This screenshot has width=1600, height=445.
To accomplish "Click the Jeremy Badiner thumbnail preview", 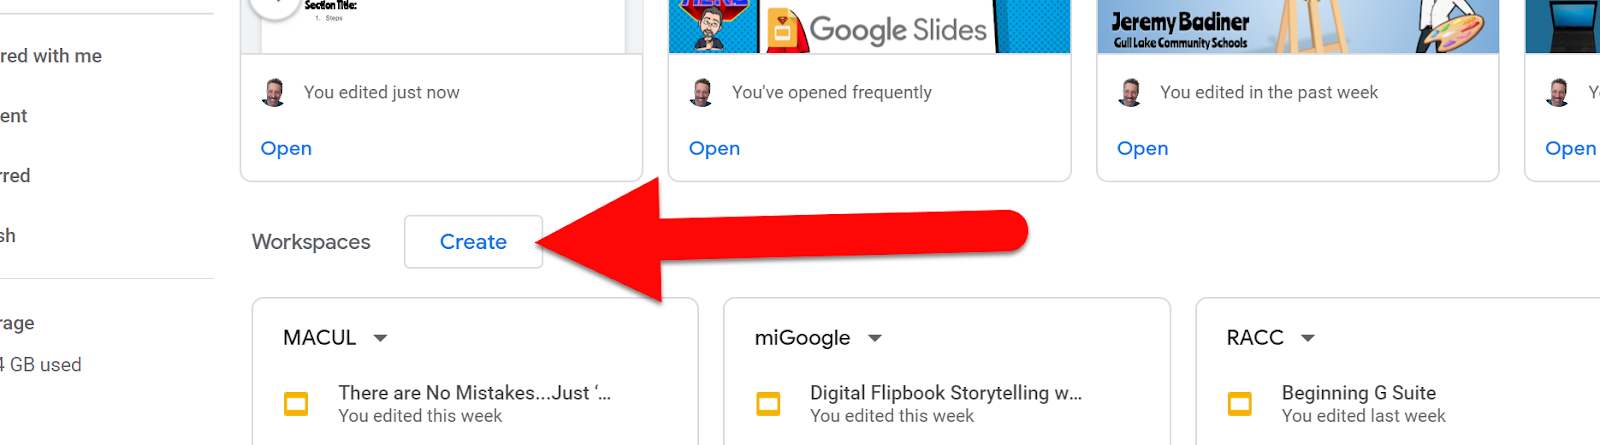I will point(1298,26).
